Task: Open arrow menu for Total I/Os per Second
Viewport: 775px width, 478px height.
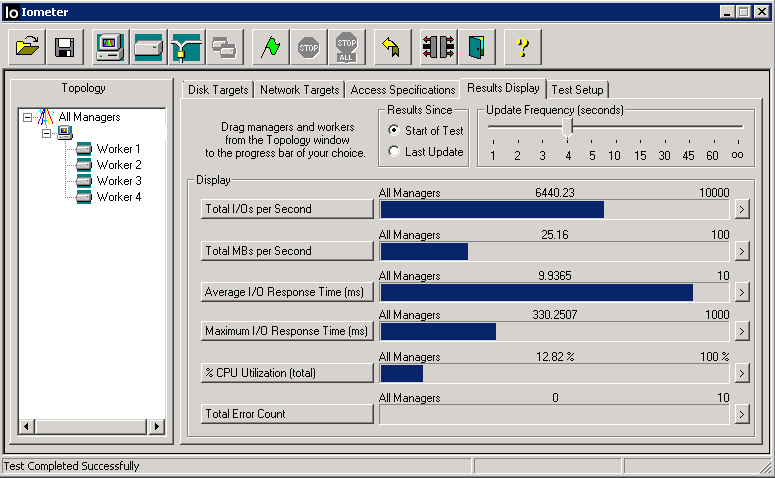Action: click(x=741, y=210)
